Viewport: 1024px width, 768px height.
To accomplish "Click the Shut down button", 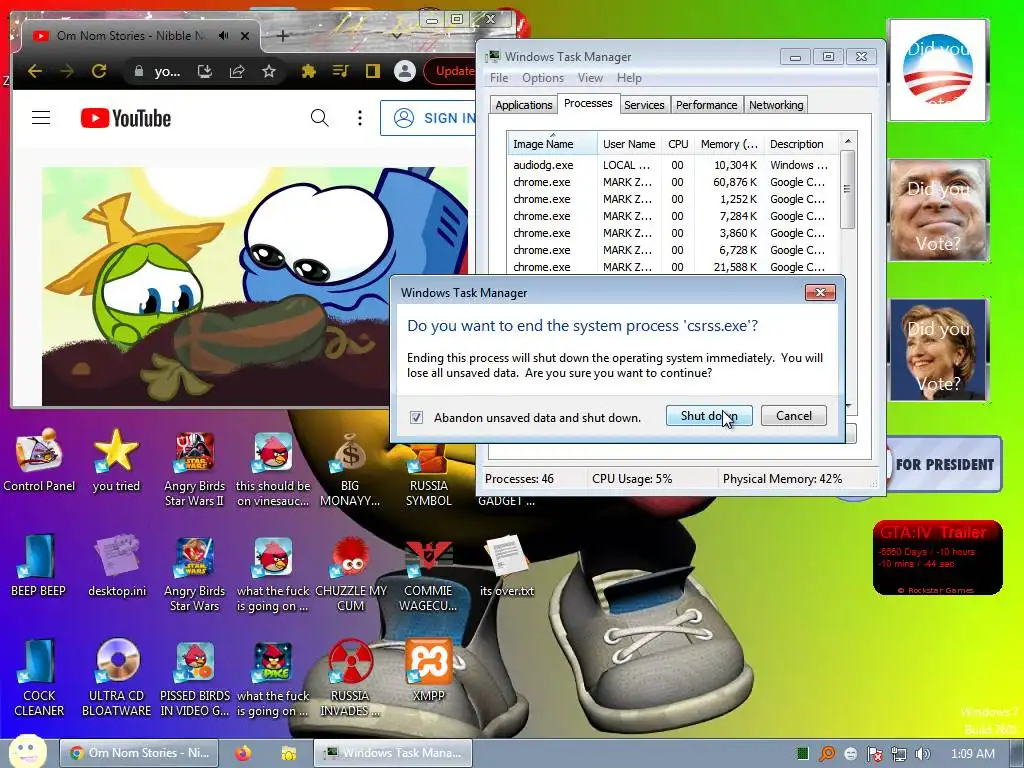I will [709, 416].
